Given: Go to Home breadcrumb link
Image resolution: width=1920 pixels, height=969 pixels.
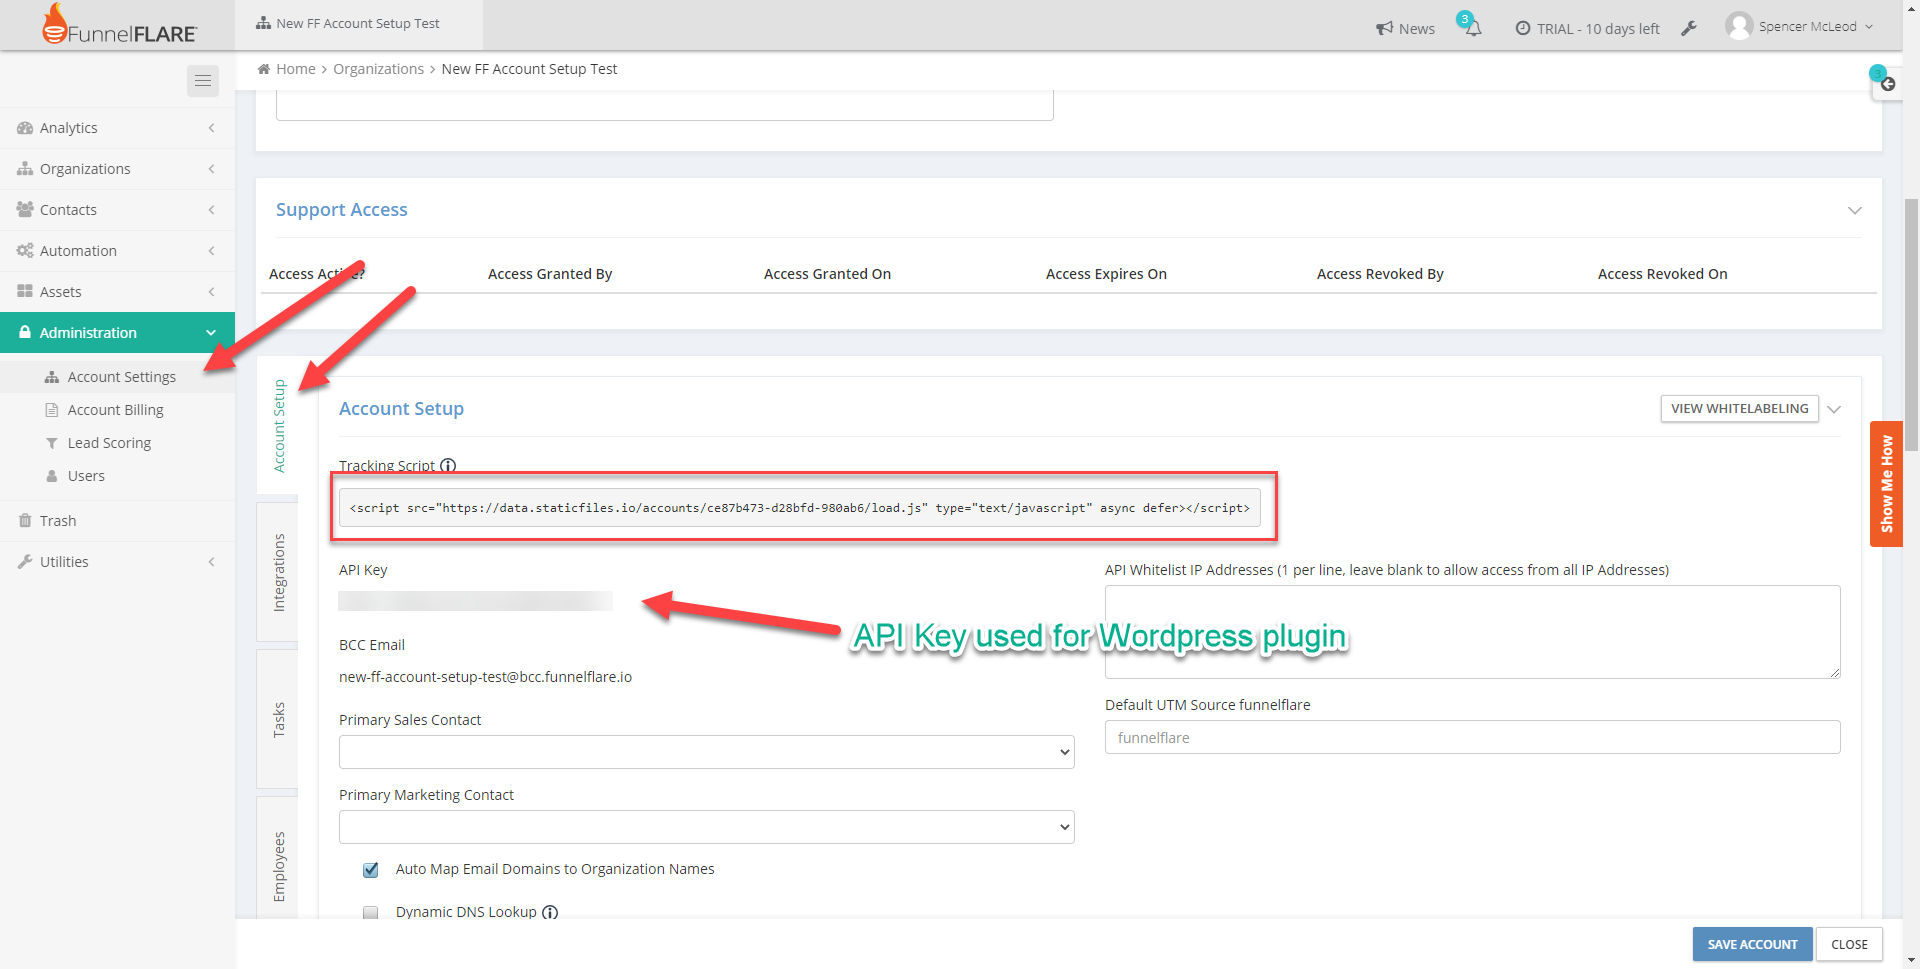Looking at the screenshot, I should click(x=296, y=69).
